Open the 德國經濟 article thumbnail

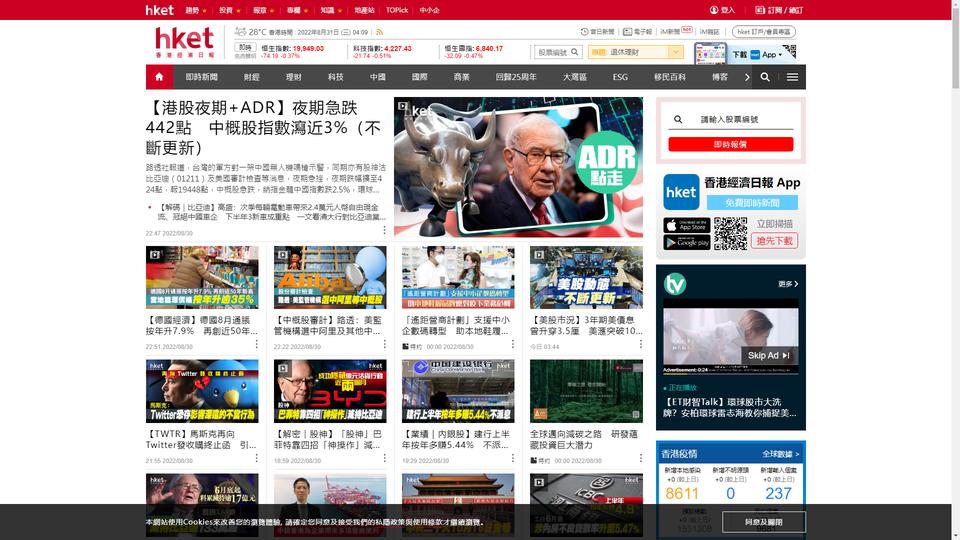pos(202,277)
